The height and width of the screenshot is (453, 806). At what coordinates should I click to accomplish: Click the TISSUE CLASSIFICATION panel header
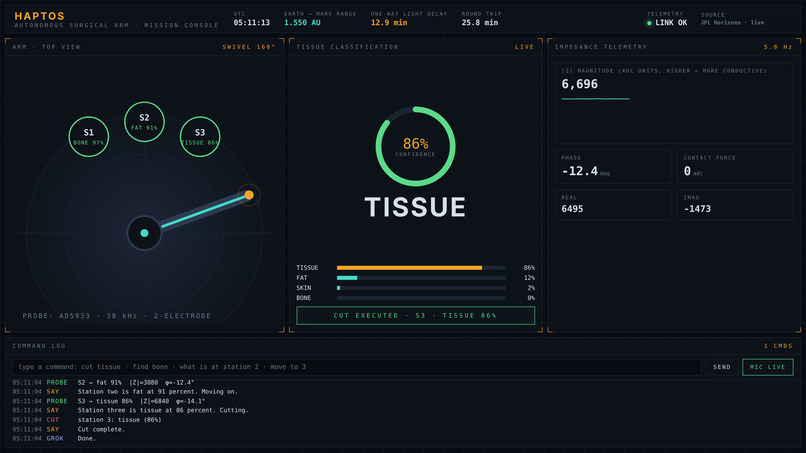(x=347, y=47)
